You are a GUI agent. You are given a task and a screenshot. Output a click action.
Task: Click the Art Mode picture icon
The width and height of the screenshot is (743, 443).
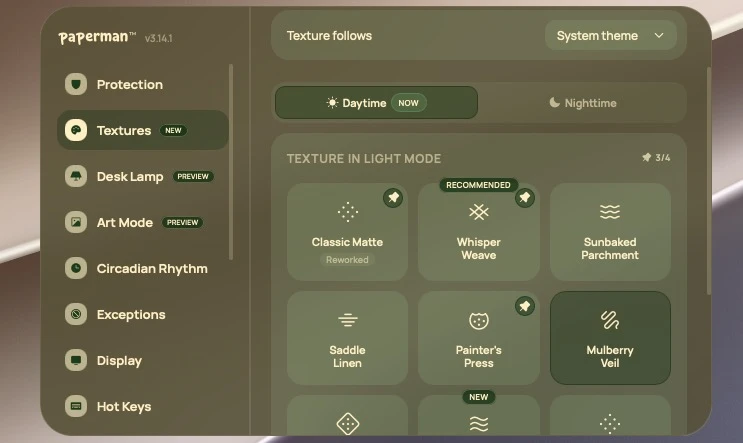[76, 222]
